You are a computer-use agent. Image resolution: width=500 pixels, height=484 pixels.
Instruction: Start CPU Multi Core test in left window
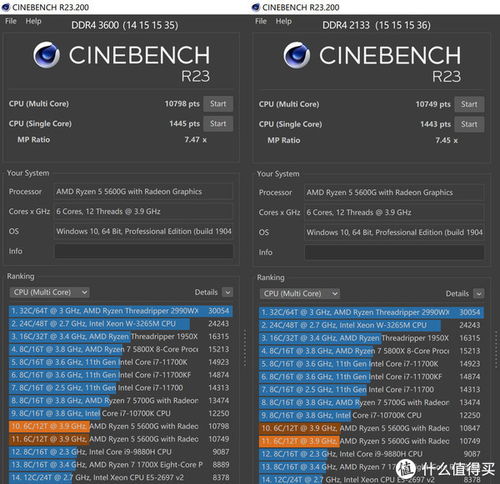click(x=218, y=104)
